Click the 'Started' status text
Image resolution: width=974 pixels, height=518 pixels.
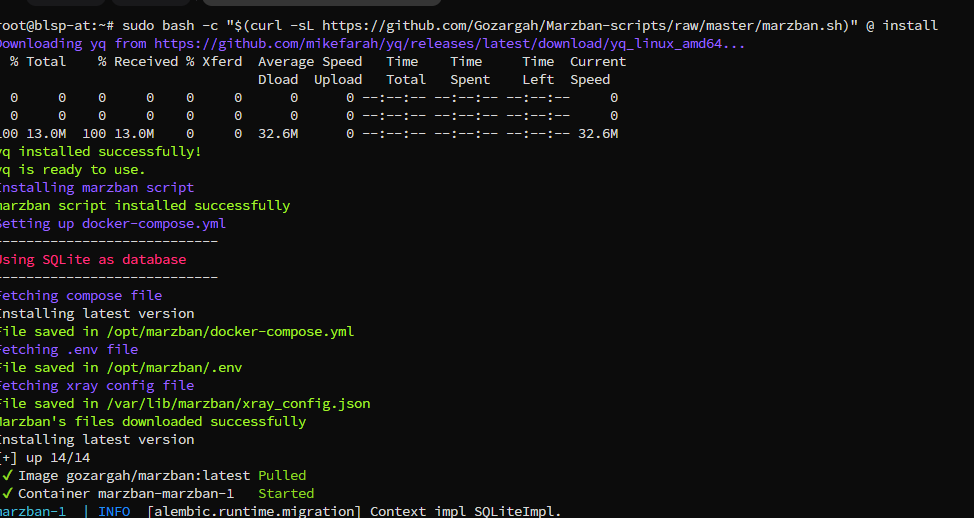coord(286,494)
